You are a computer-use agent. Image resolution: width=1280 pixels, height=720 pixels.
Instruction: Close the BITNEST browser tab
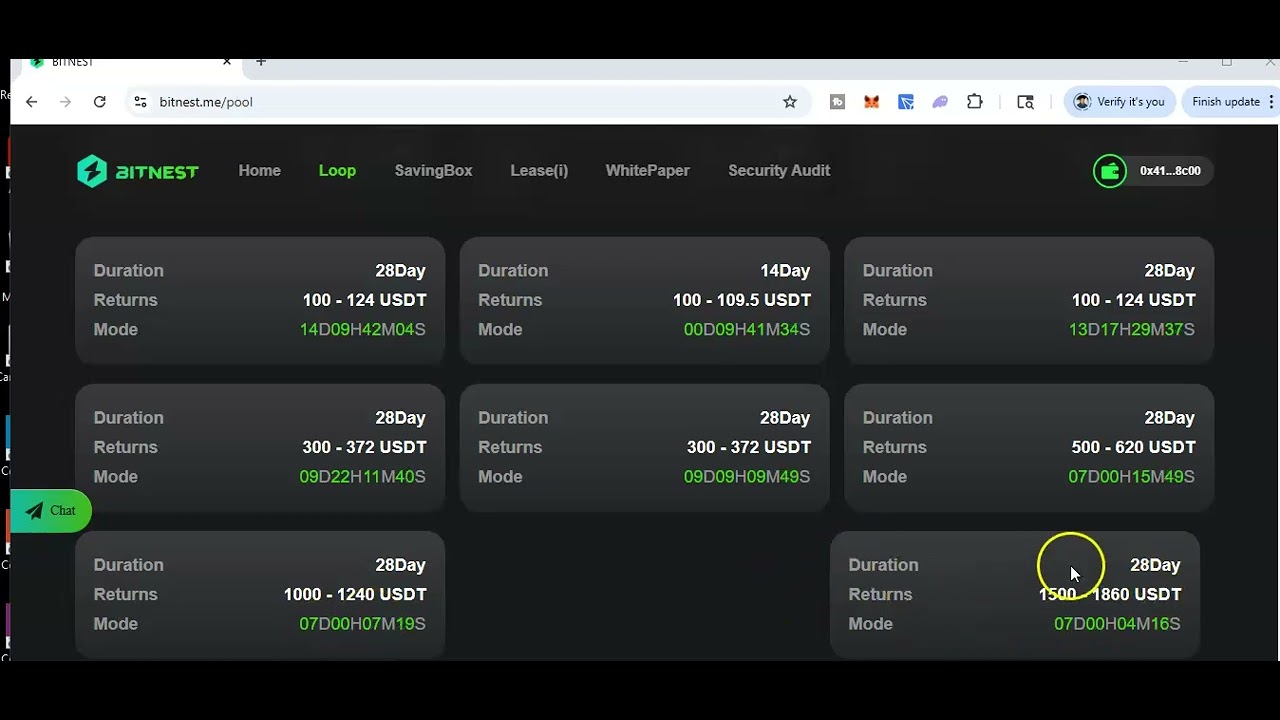click(227, 62)
